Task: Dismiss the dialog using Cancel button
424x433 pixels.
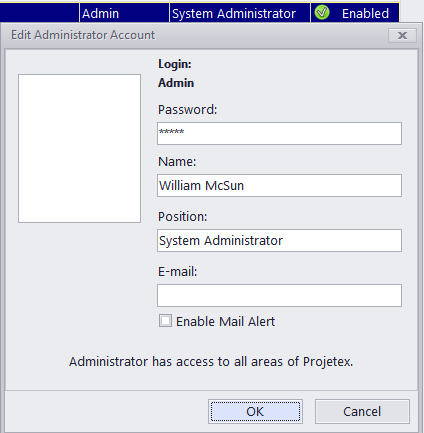Action: [x=362, y=411]
